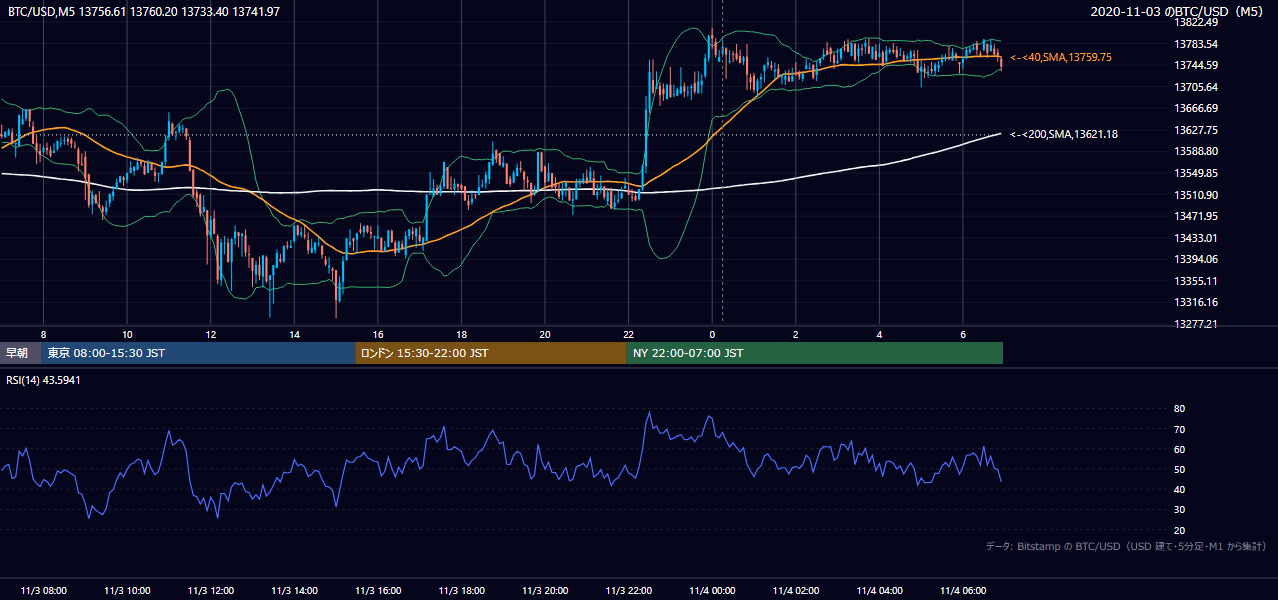This screenshot has height=600, width=1278.
Task: Click bottom time label 11/3 14:00
Action: [294, 591]
